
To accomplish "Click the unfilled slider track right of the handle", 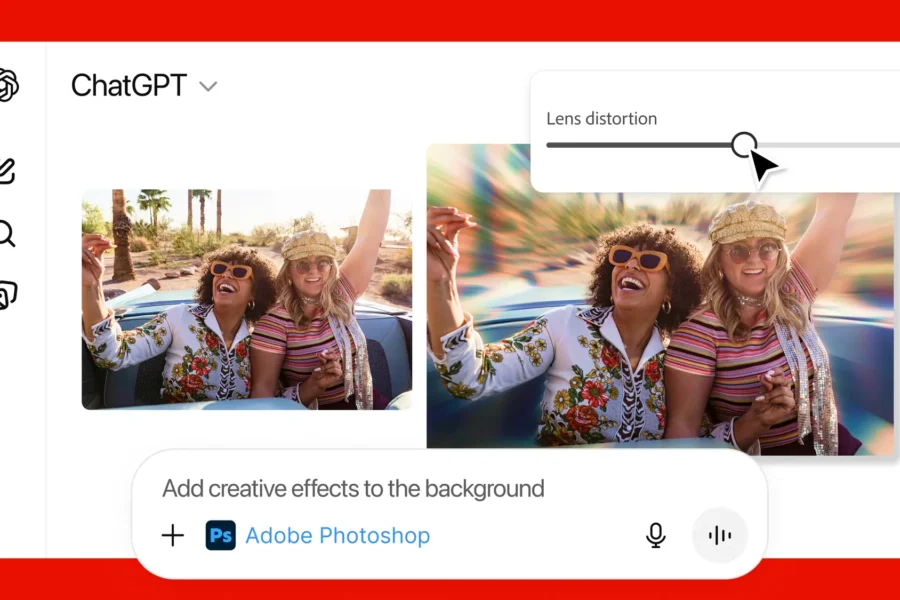I will click(x=840, y=145).
